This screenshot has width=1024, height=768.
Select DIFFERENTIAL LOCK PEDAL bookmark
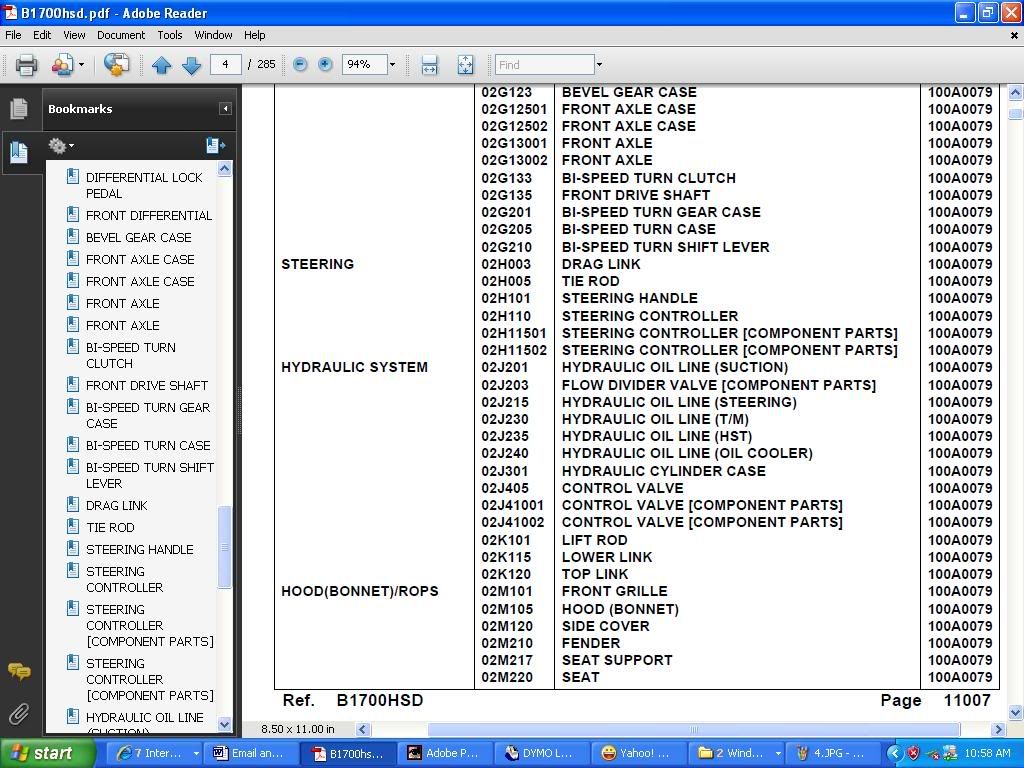[144, 185]
